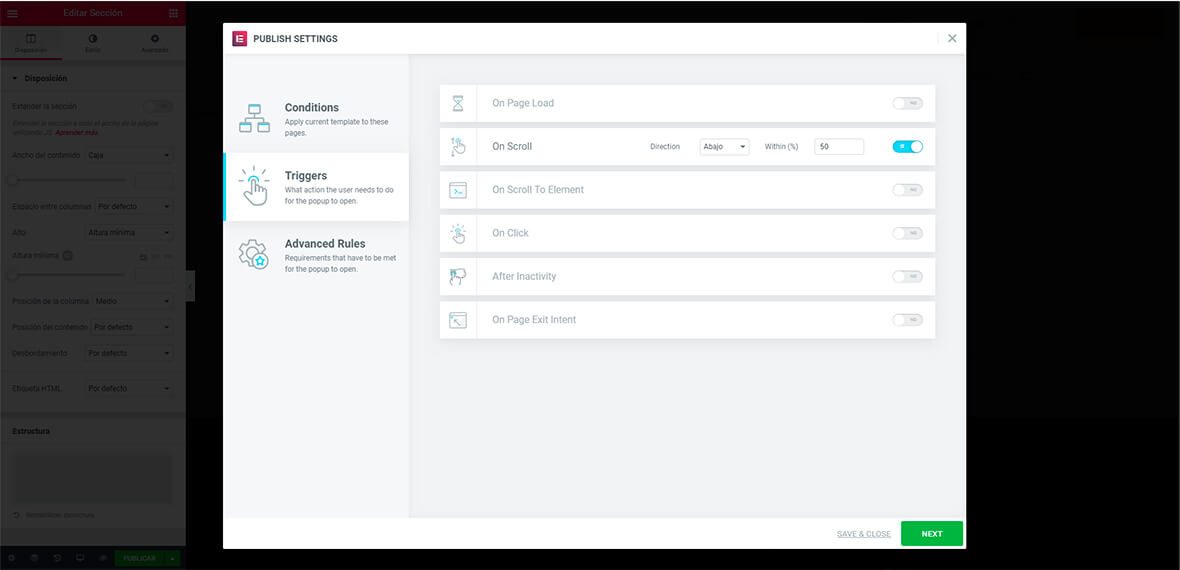Enable the After Inactivity toggle
This screenshot has height=570, width=1180.
(x=908, y=276)
